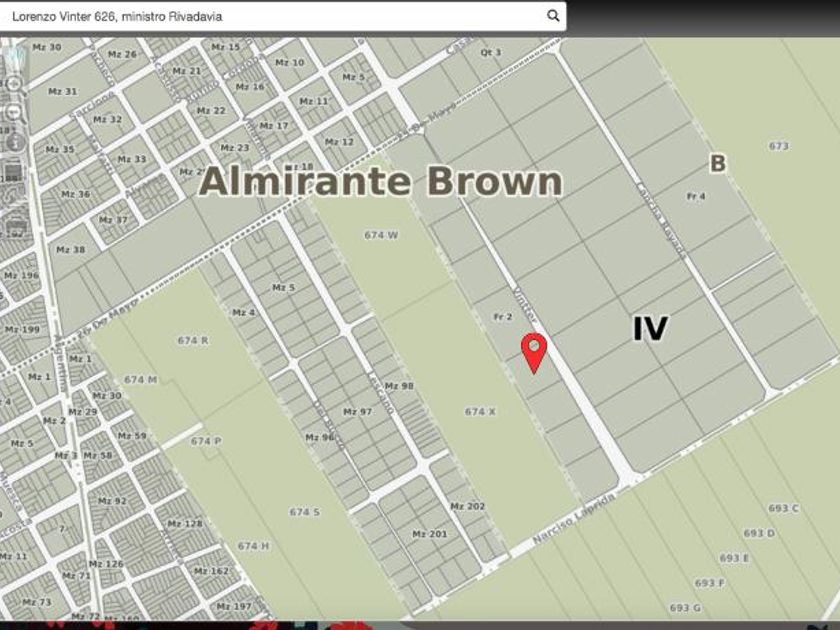Click block Mz 31
Screen dimensions: 840x630
pyautogui.click(x=63, y=91)
